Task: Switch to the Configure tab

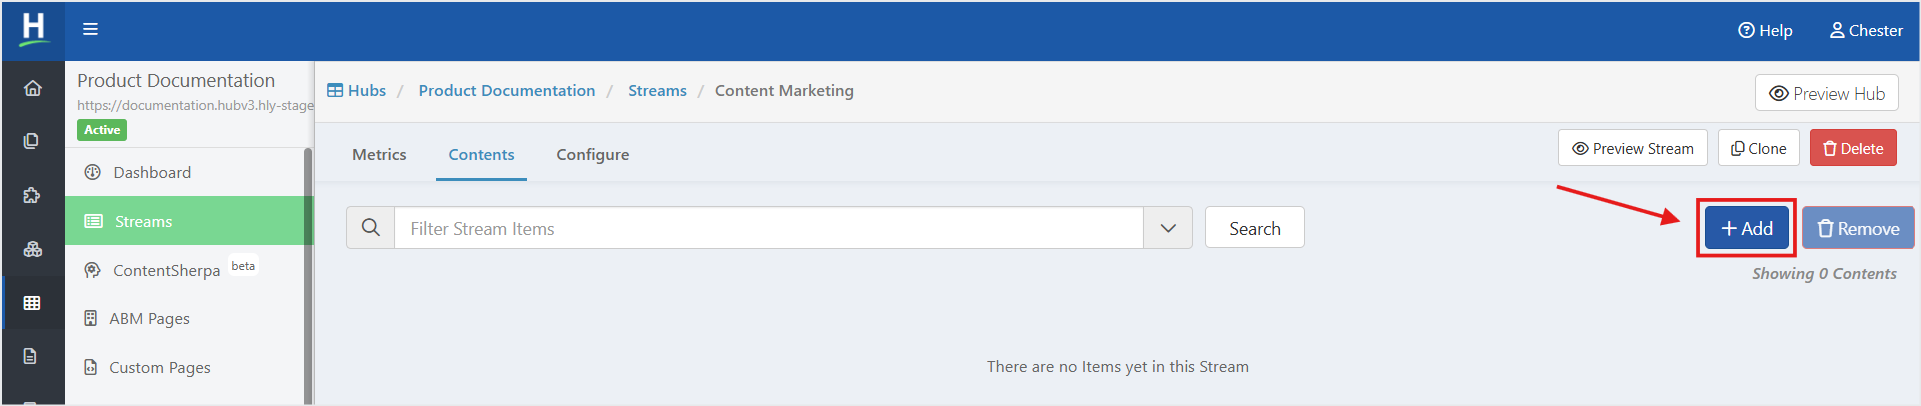Action: pyautogui.click(x=593, y=154)
